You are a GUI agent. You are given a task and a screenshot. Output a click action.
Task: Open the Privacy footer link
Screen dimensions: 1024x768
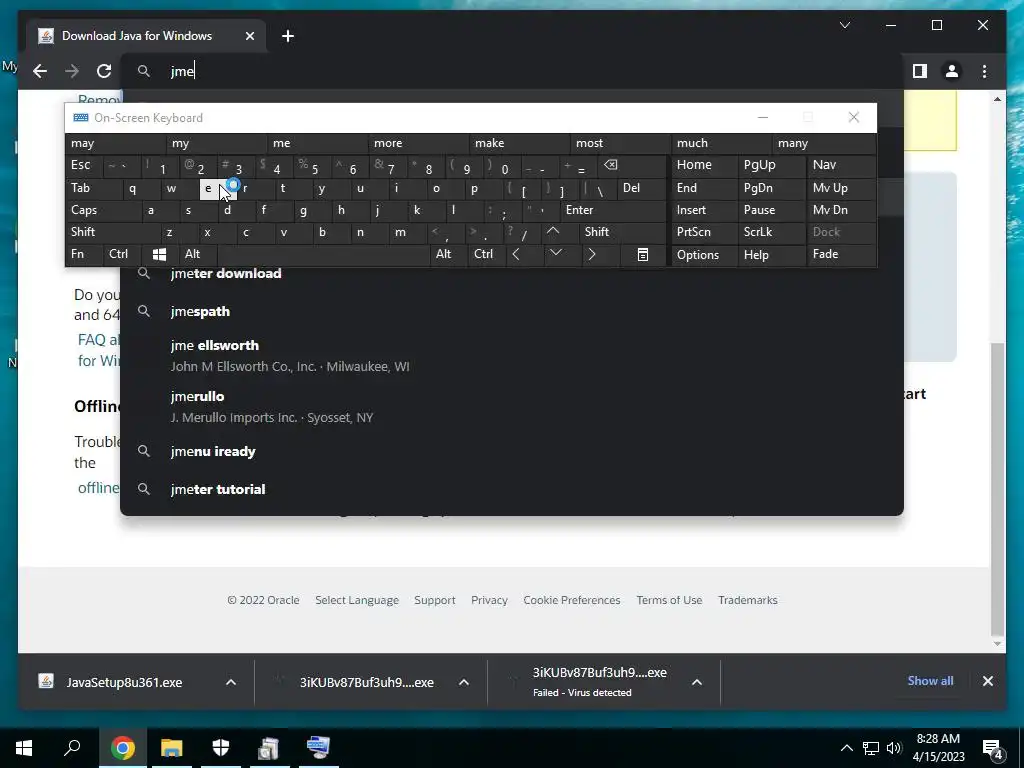[489, 600]
